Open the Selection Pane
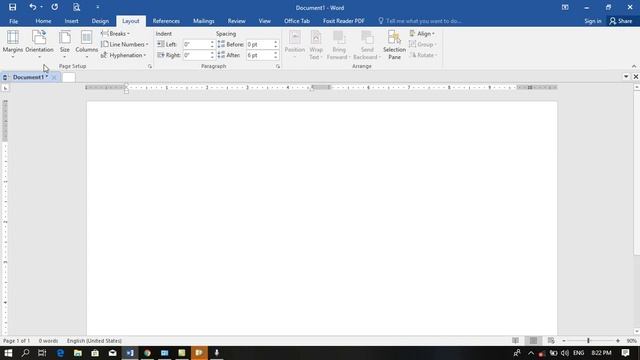 point(394,45)
